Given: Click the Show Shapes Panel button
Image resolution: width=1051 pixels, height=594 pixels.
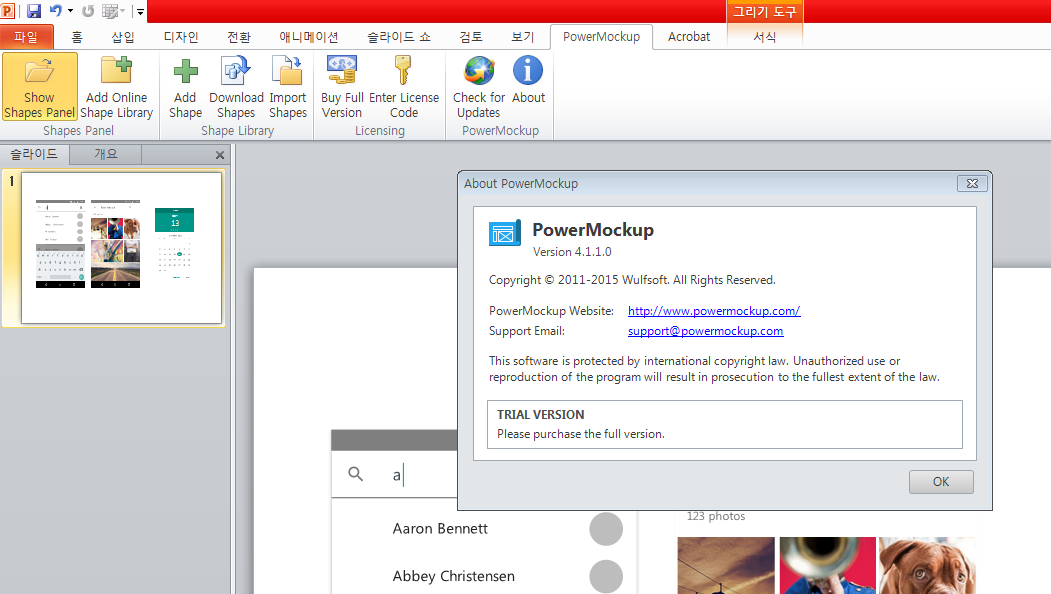Looking at the screenshot, I should point(40,87).
